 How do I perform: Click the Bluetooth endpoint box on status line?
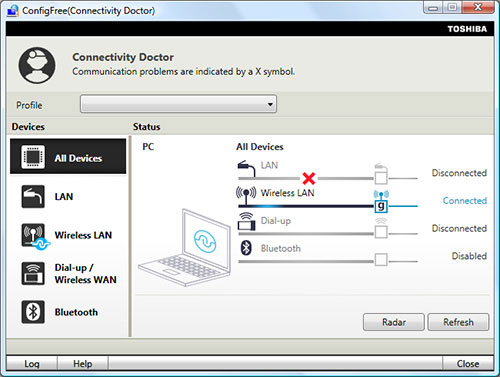click(x=381, y=259)
